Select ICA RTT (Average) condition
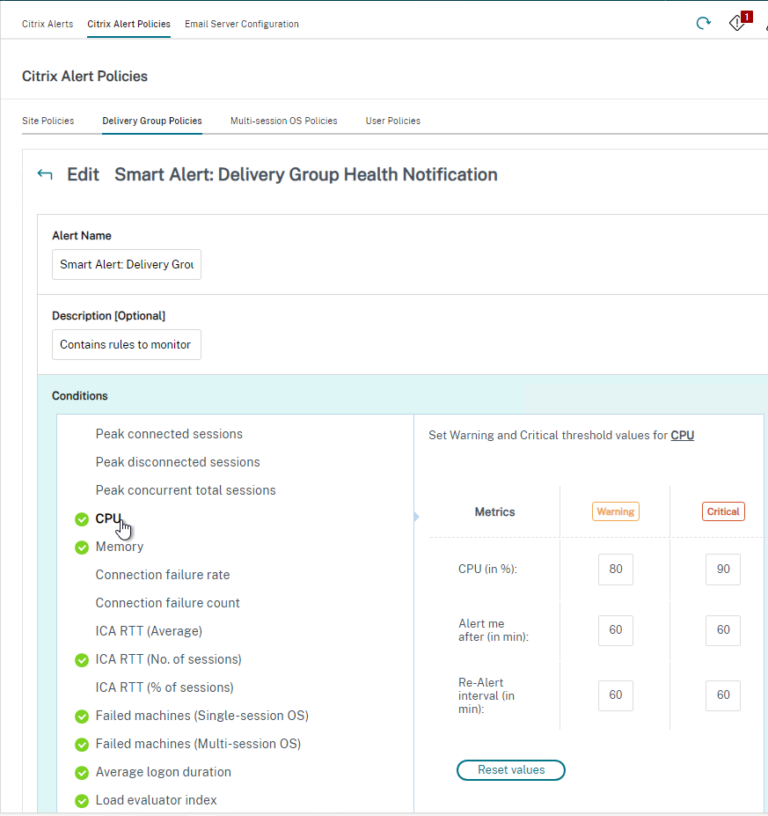 (x=148, y=631)
